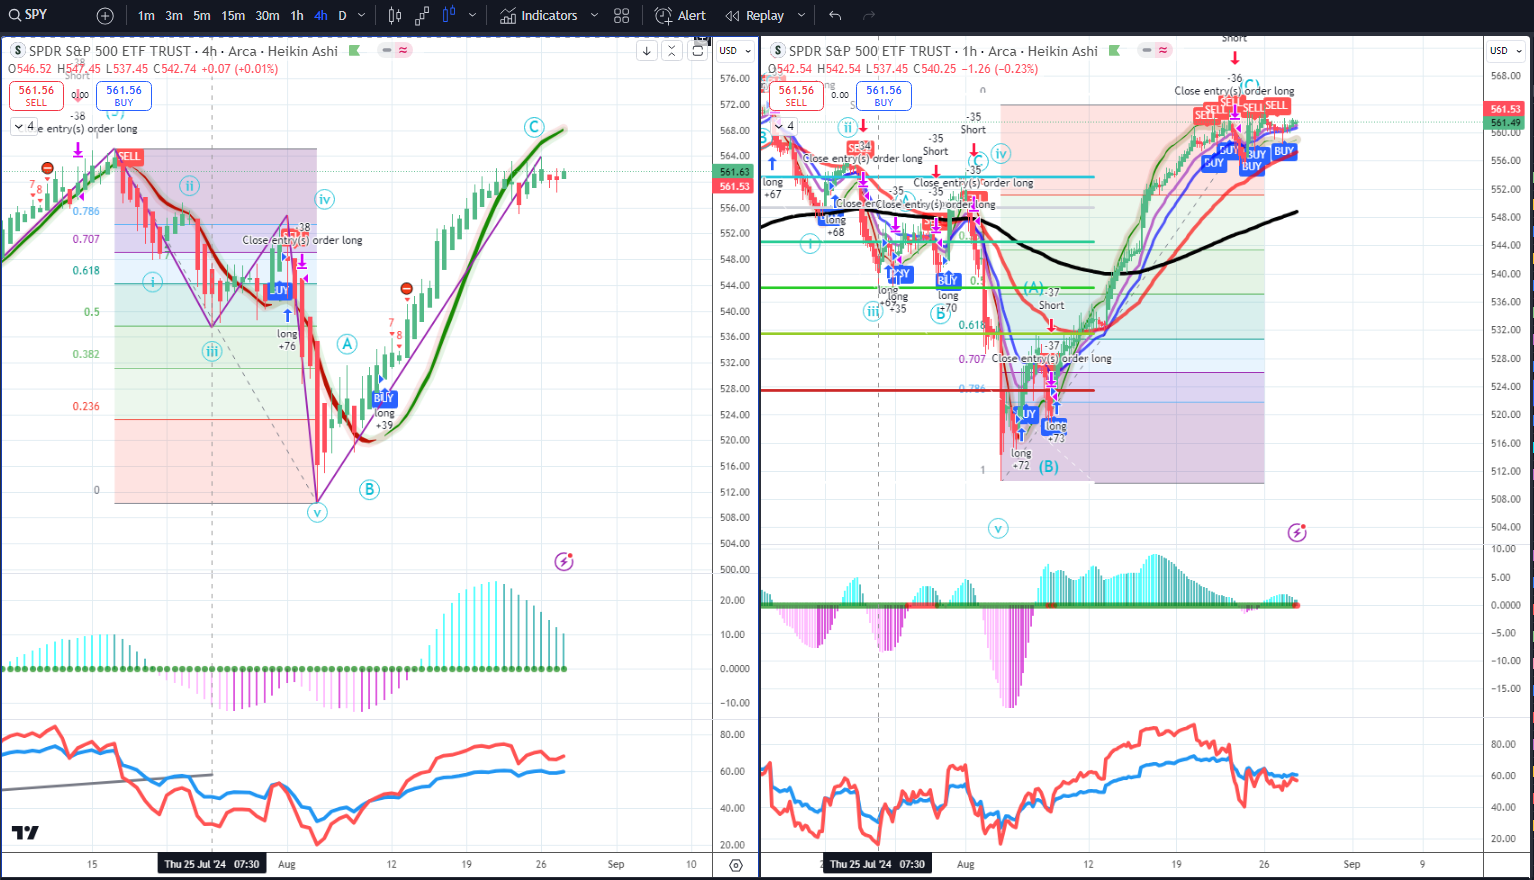Choose the step line chart type icon

[422, 16]
